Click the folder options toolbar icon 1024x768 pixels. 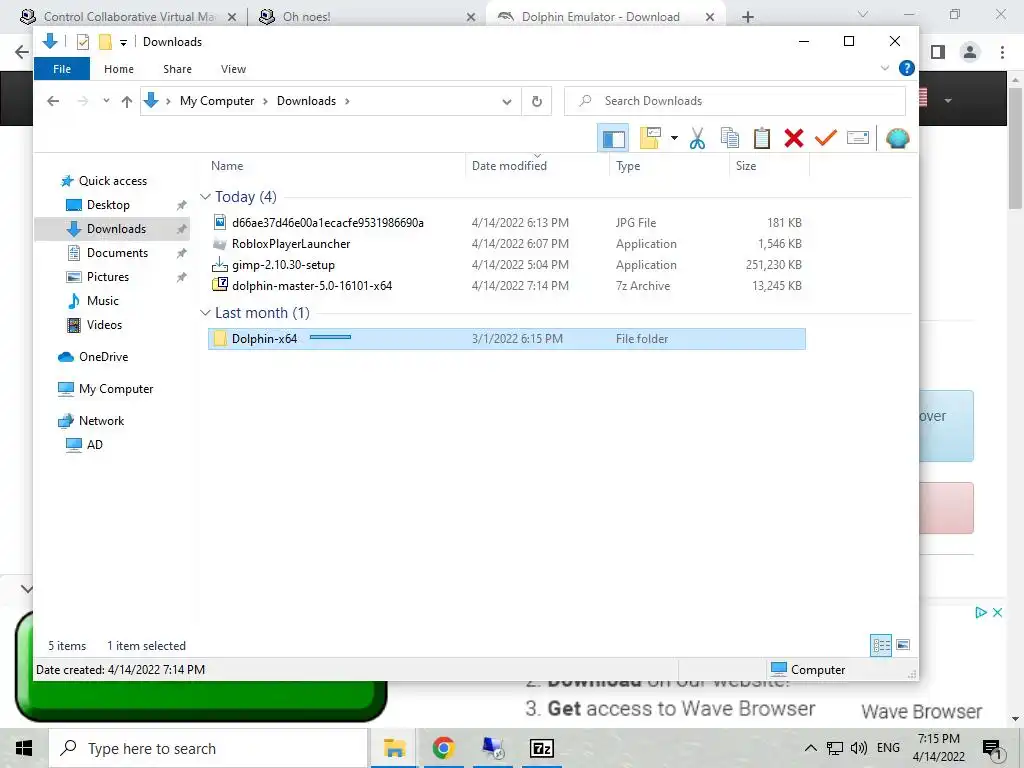(650, 138)
